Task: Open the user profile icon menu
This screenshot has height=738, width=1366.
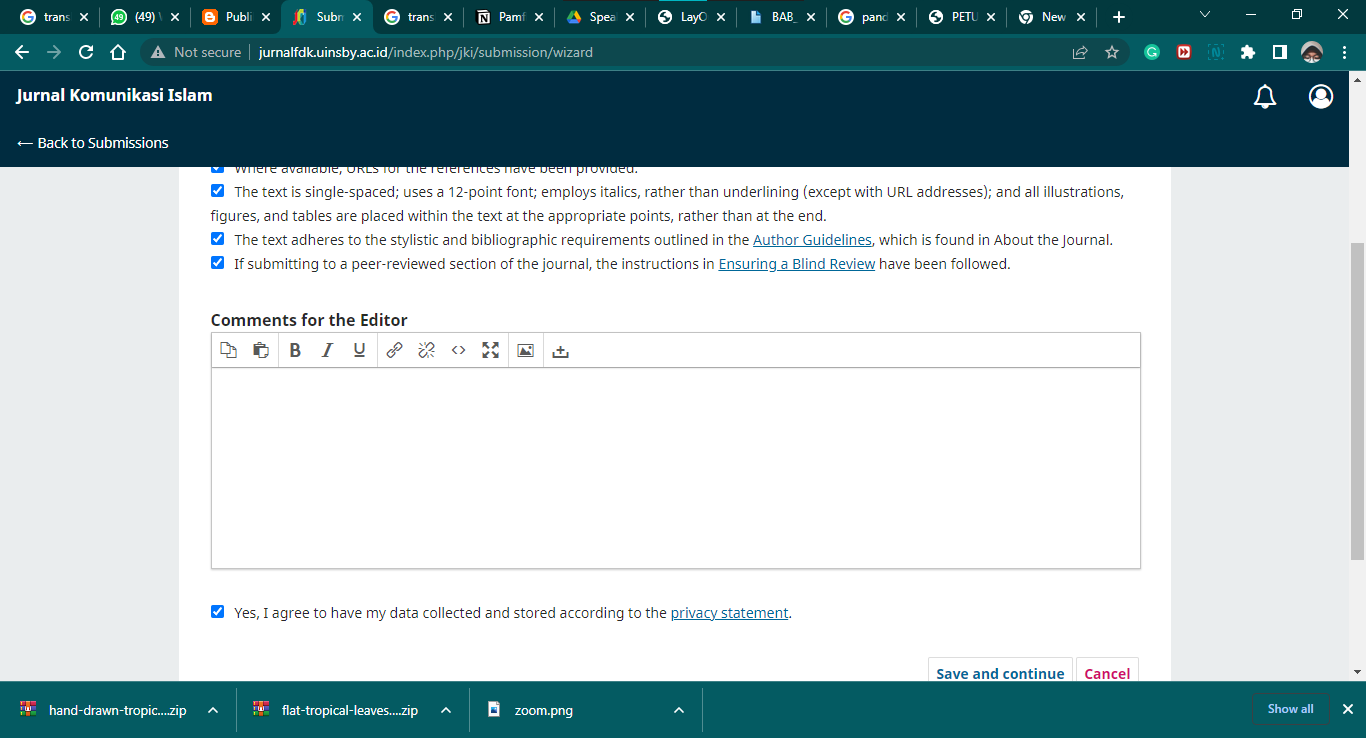Action: click(x=1321, y=96)
